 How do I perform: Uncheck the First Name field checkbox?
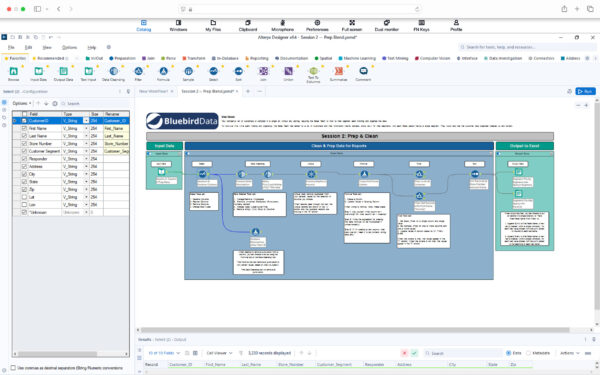point(24,128)
